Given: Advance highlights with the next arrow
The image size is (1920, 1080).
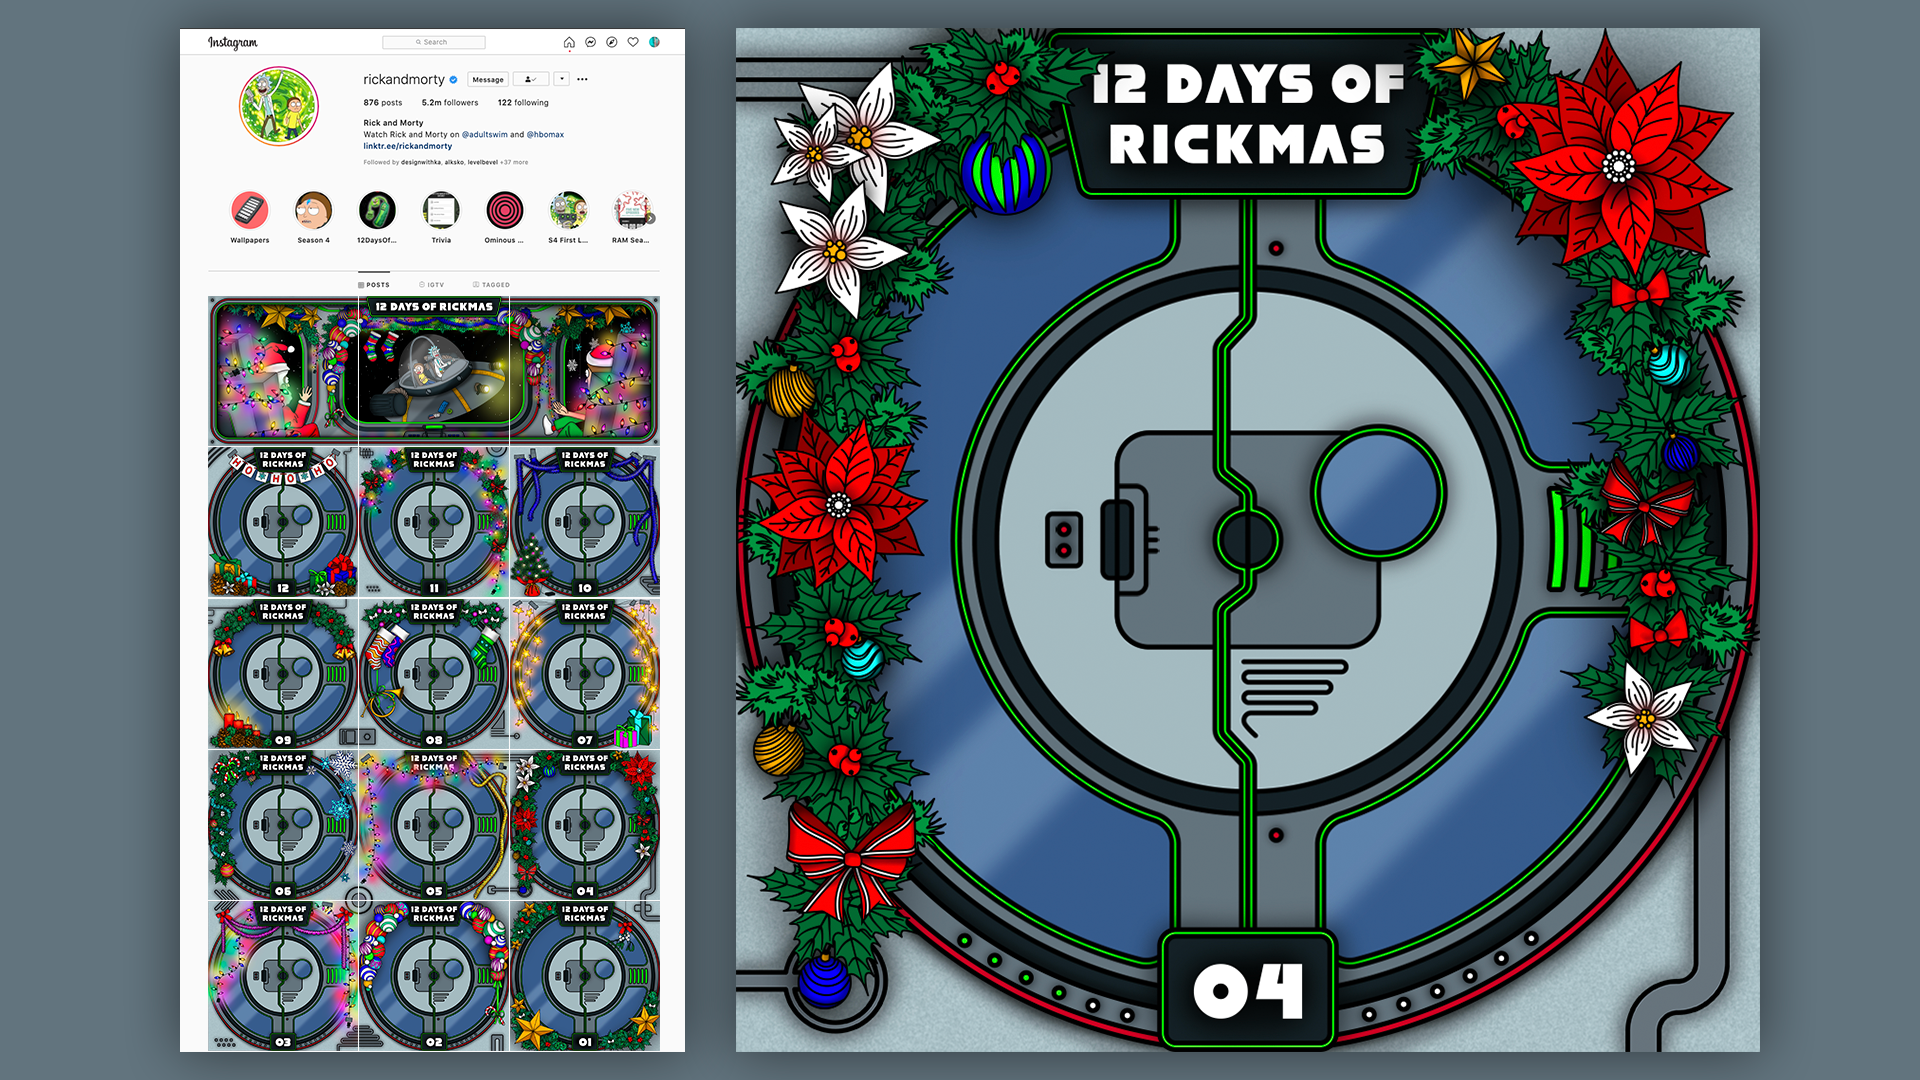Looking at the screenshot, I should pyautogui.click(x=650, y=218).
